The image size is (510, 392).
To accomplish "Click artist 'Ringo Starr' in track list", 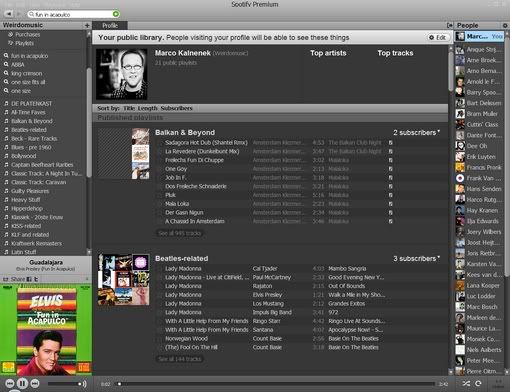I will [x=266, y=321].
